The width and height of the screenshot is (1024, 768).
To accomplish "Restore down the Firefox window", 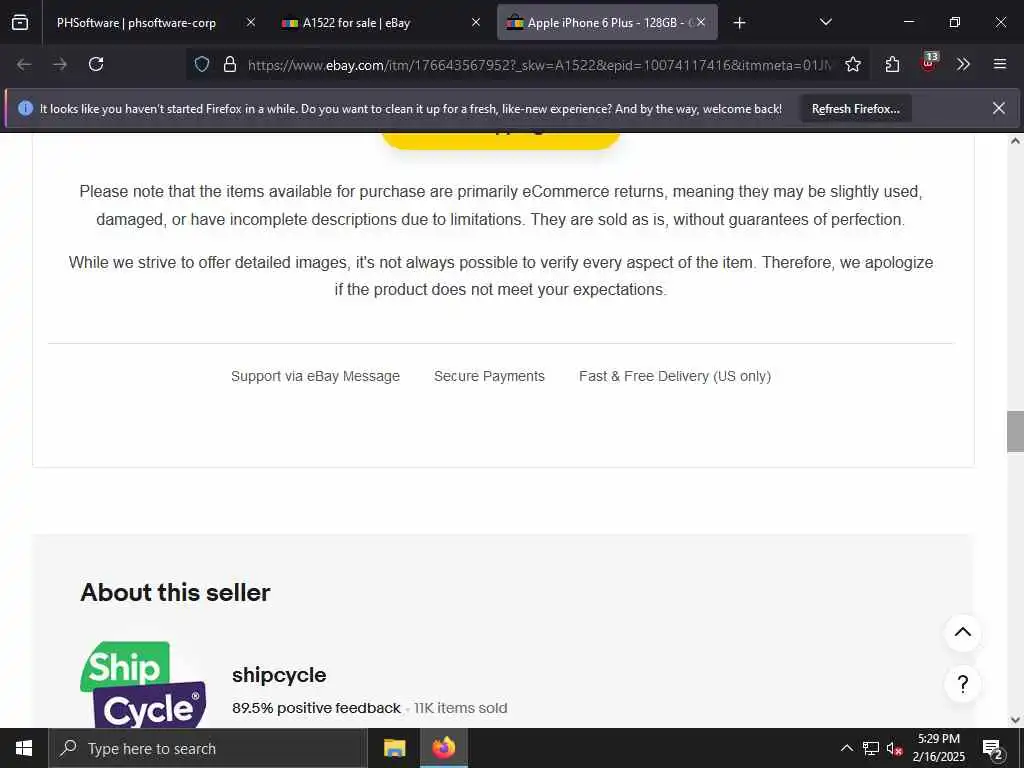I will click(x=955, y=22).
